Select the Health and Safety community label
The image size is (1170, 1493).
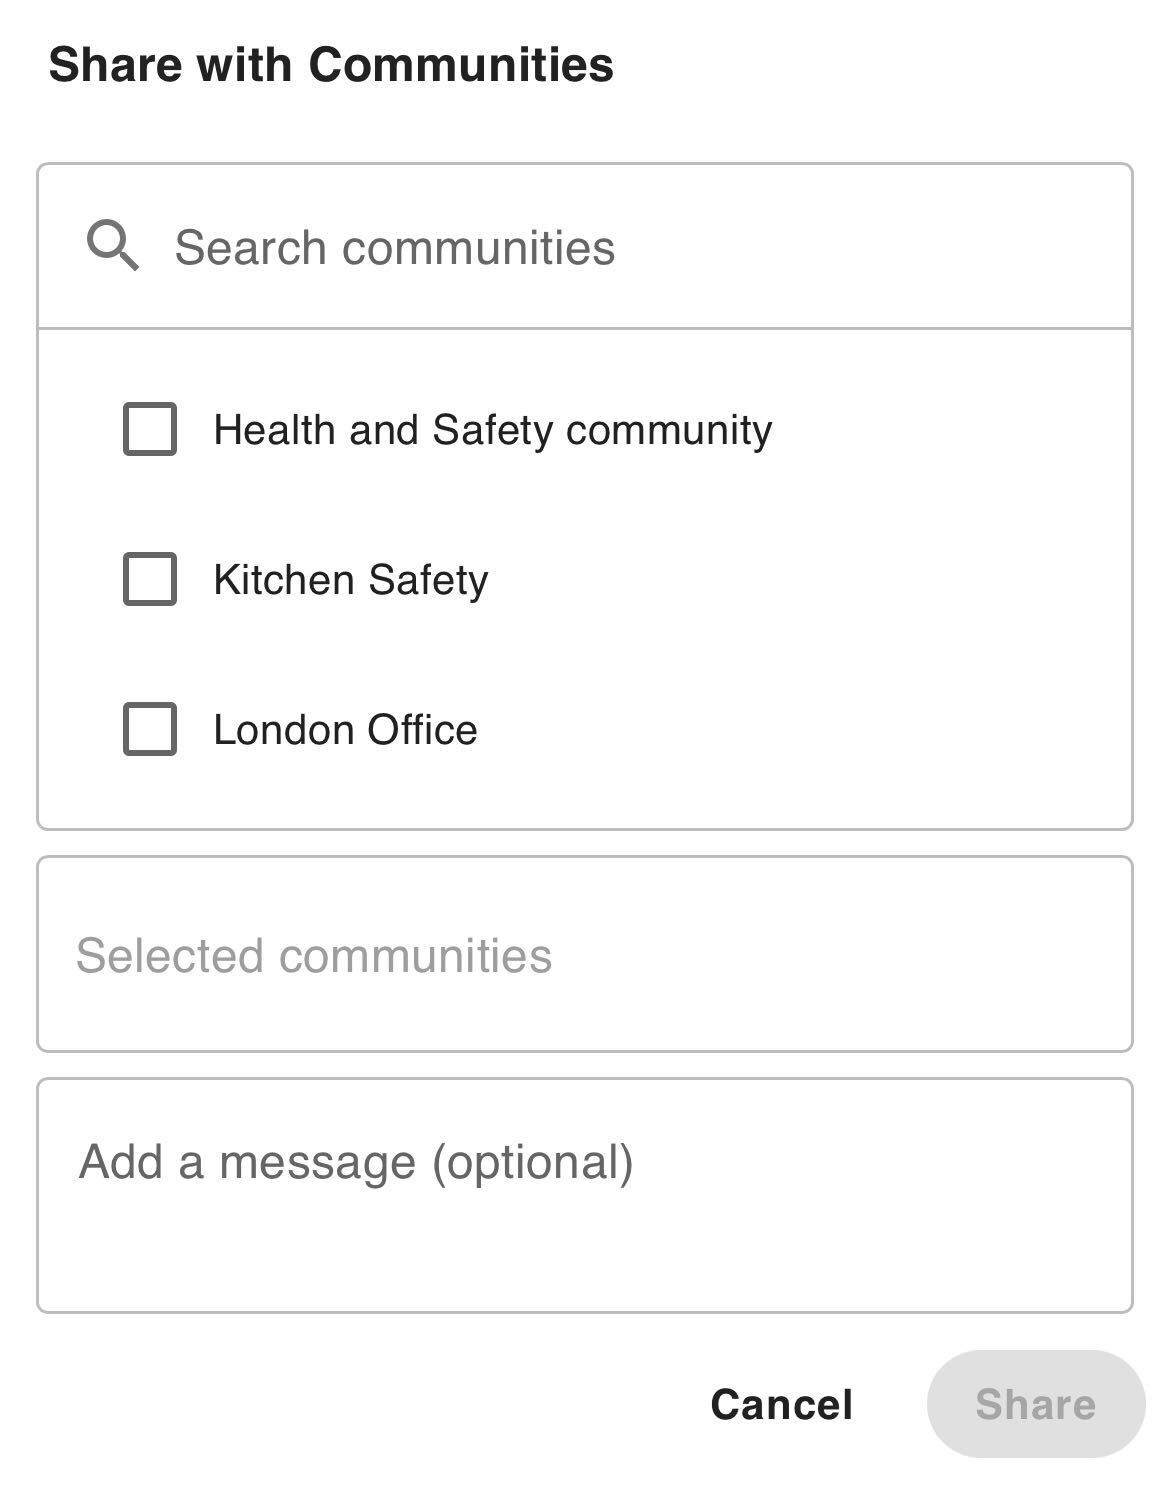point(492,430)
